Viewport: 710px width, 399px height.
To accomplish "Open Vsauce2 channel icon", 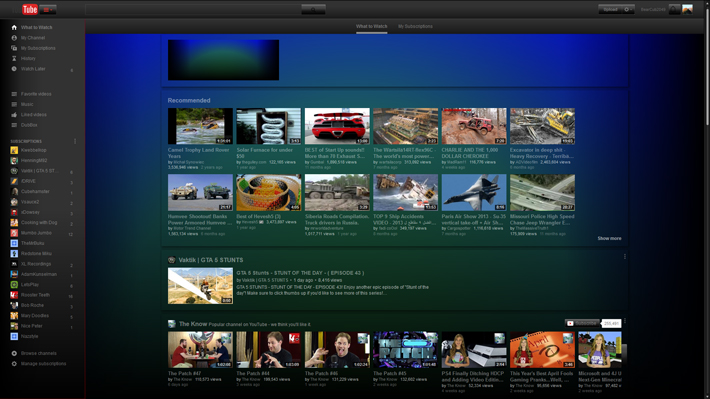I will [14, 202].
